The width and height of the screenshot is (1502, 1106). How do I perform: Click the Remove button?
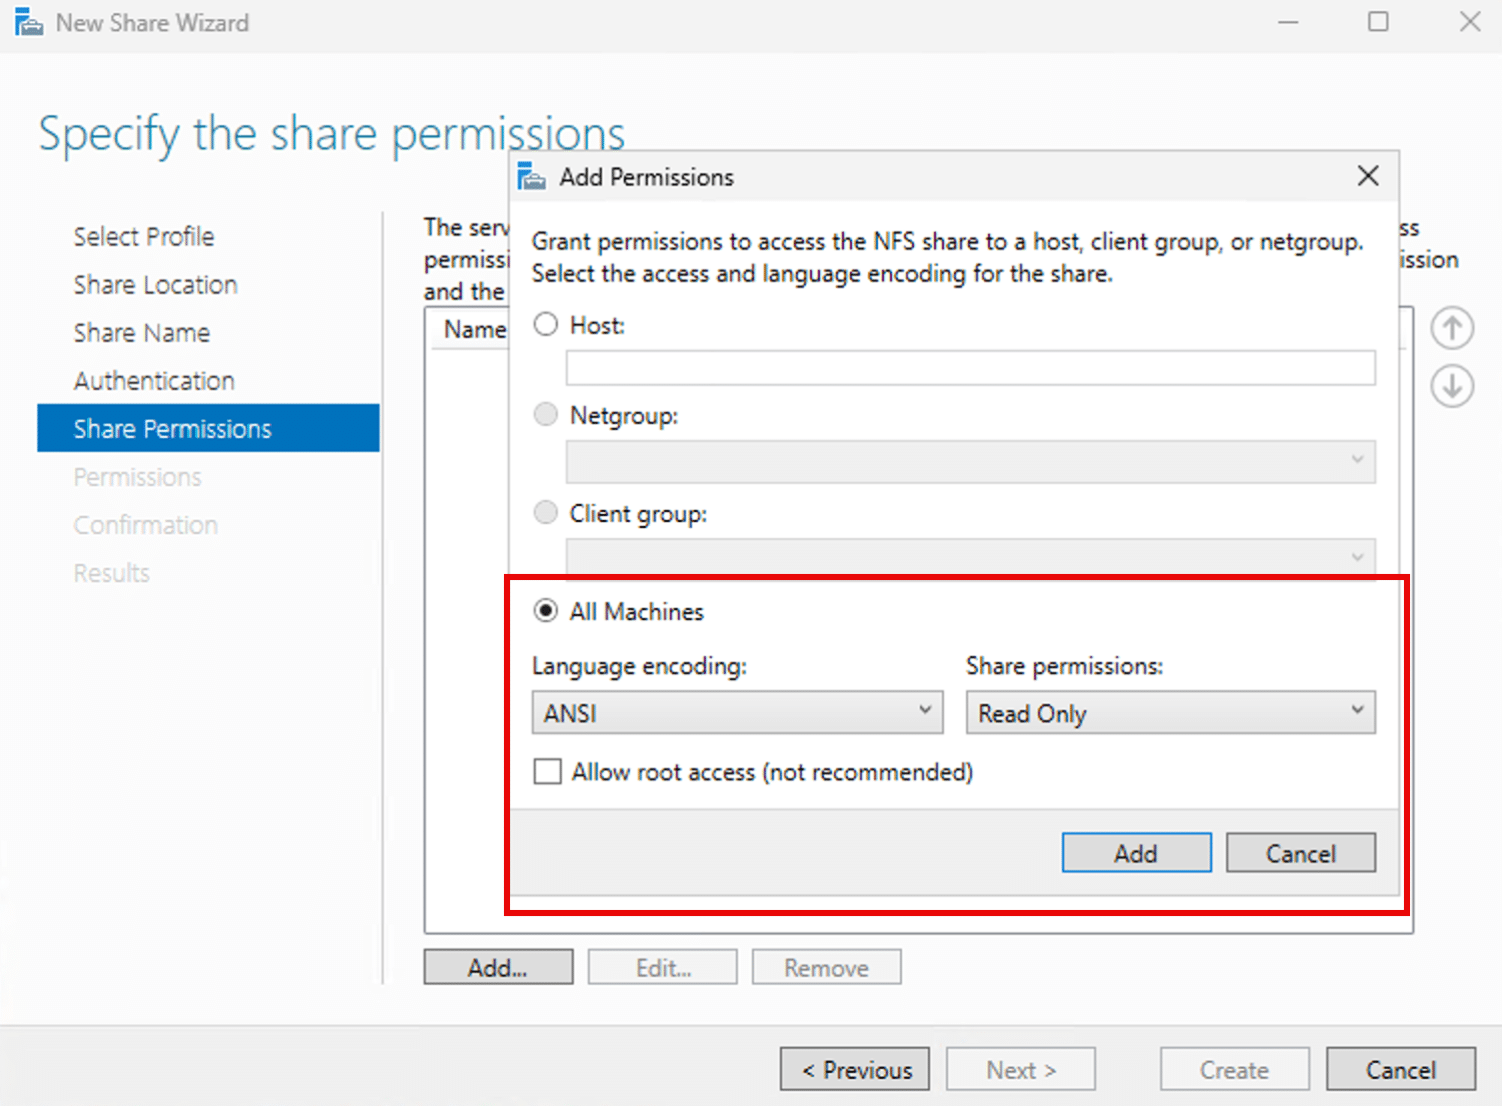click(826, 966)
